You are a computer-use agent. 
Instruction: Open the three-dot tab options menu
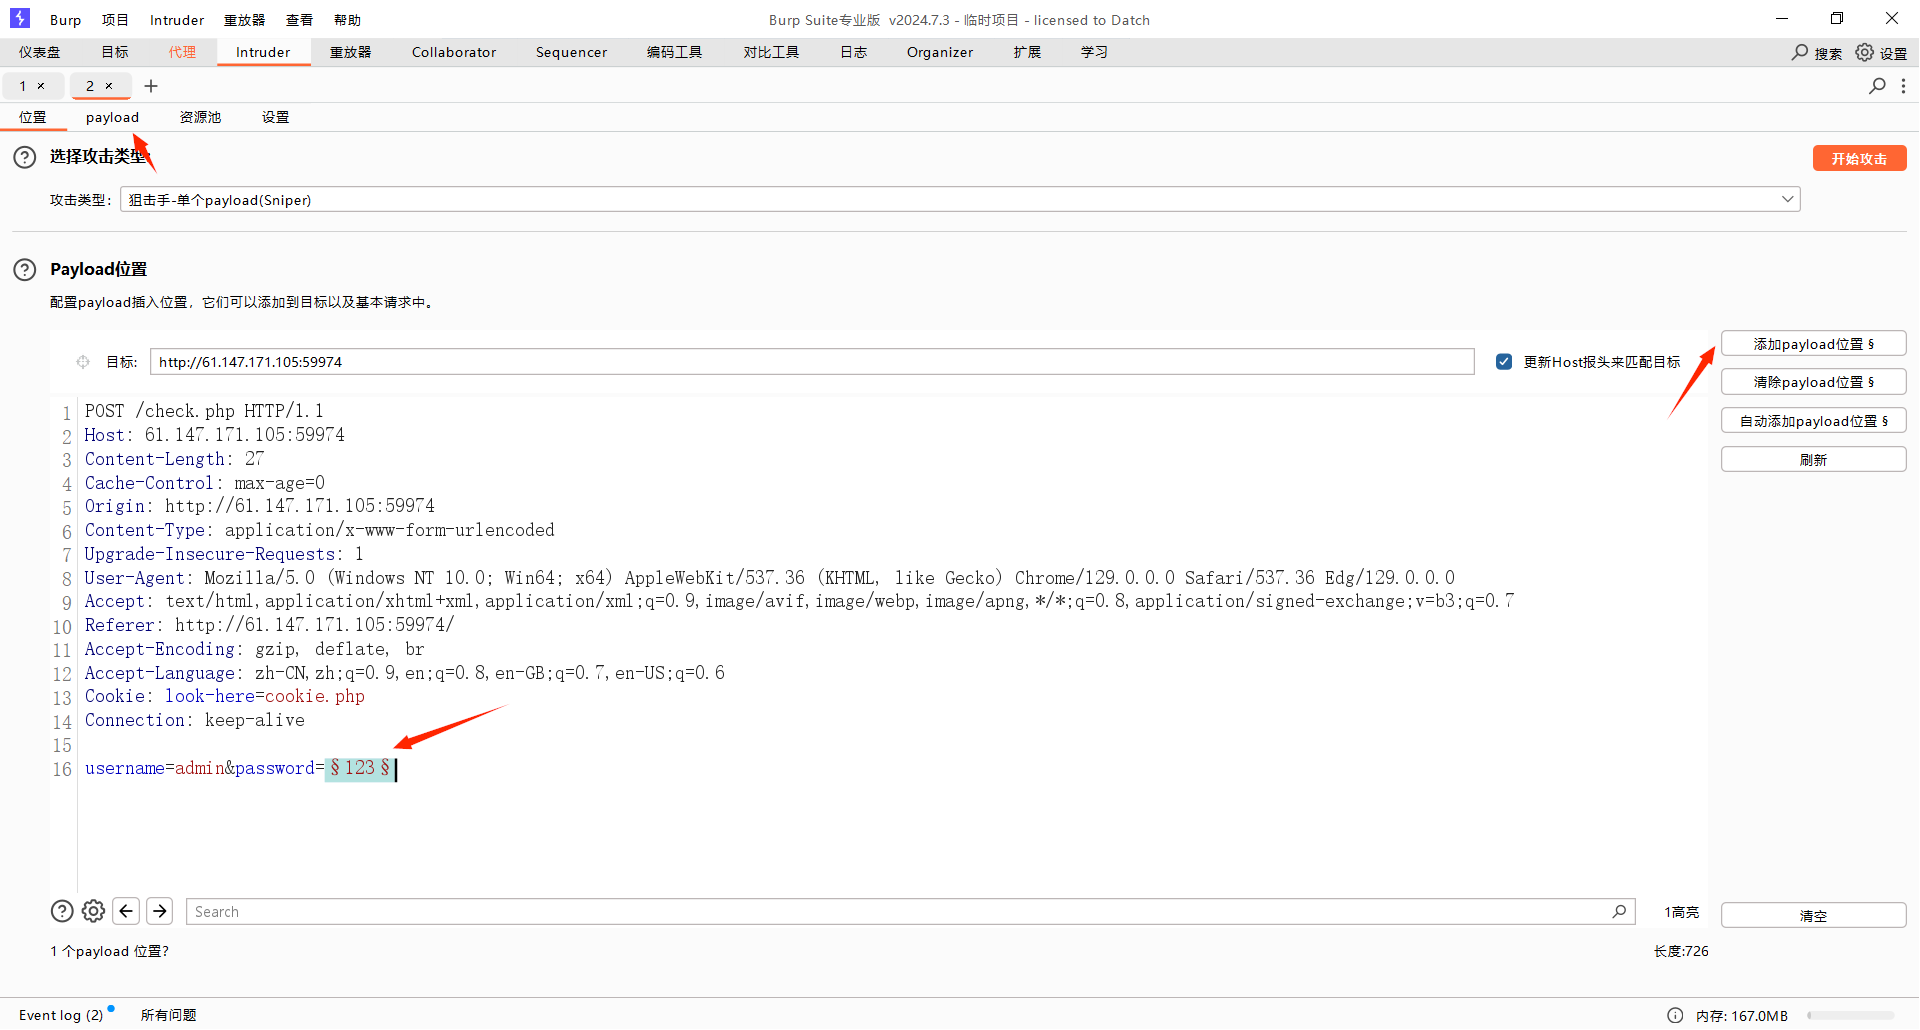pyautogui.click(x=1903, y=86)
